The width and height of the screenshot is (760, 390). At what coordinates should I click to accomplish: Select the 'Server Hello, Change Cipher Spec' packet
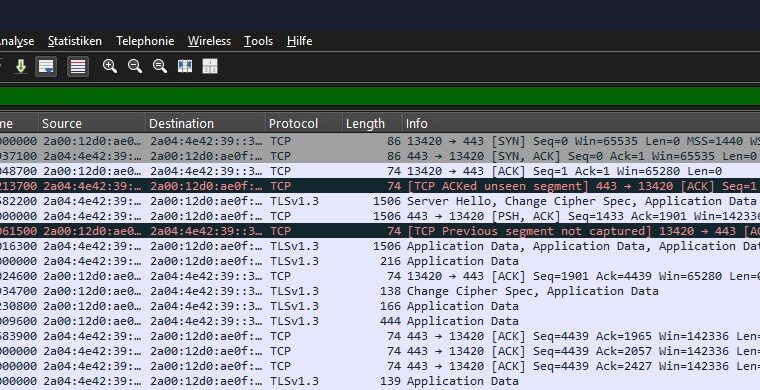coord(380,201)
